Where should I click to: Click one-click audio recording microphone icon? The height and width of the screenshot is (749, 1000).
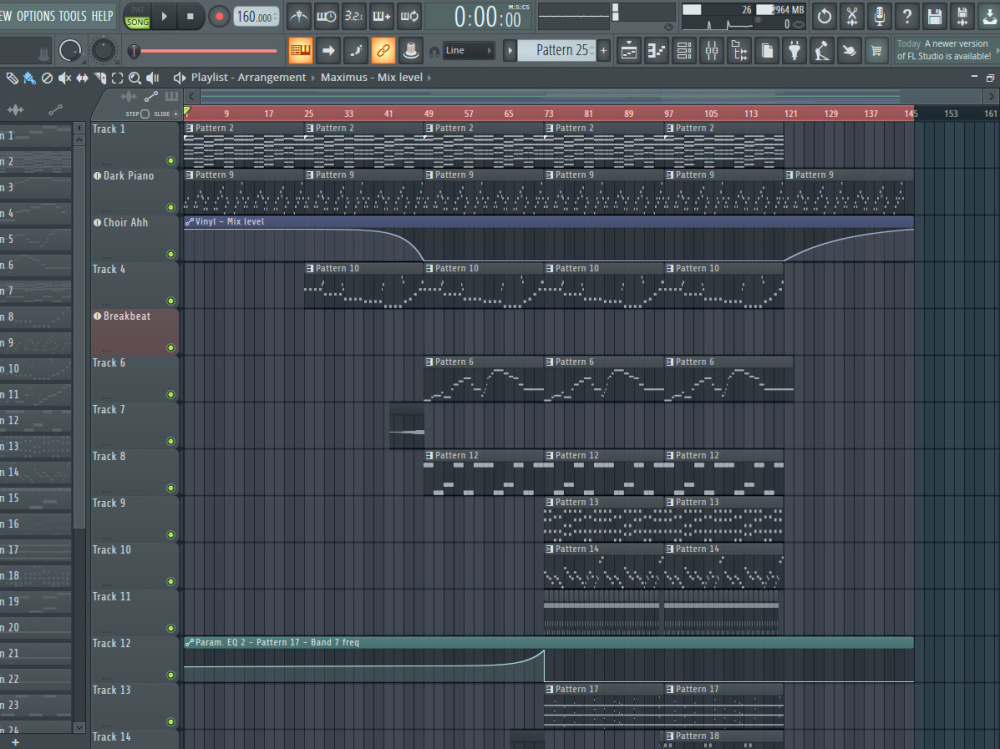coord(879,16)
